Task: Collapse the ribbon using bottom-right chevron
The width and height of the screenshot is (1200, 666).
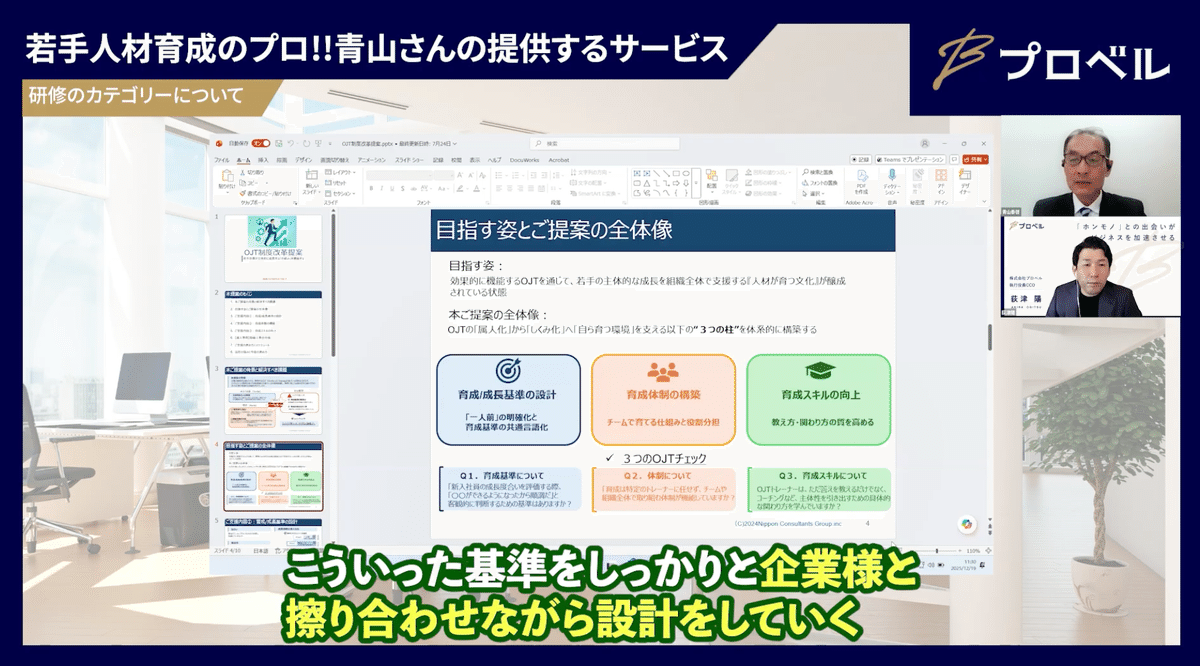Action: (984, 201)
